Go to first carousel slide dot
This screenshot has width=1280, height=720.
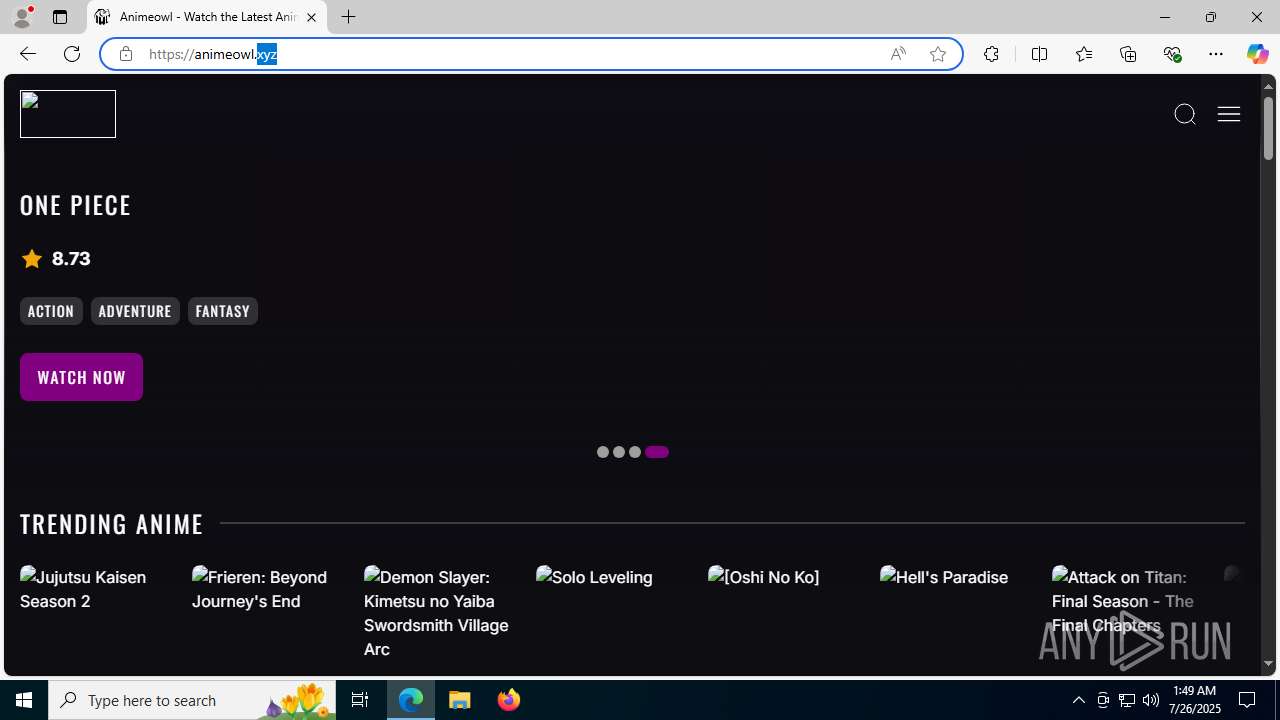click(603, 452)
